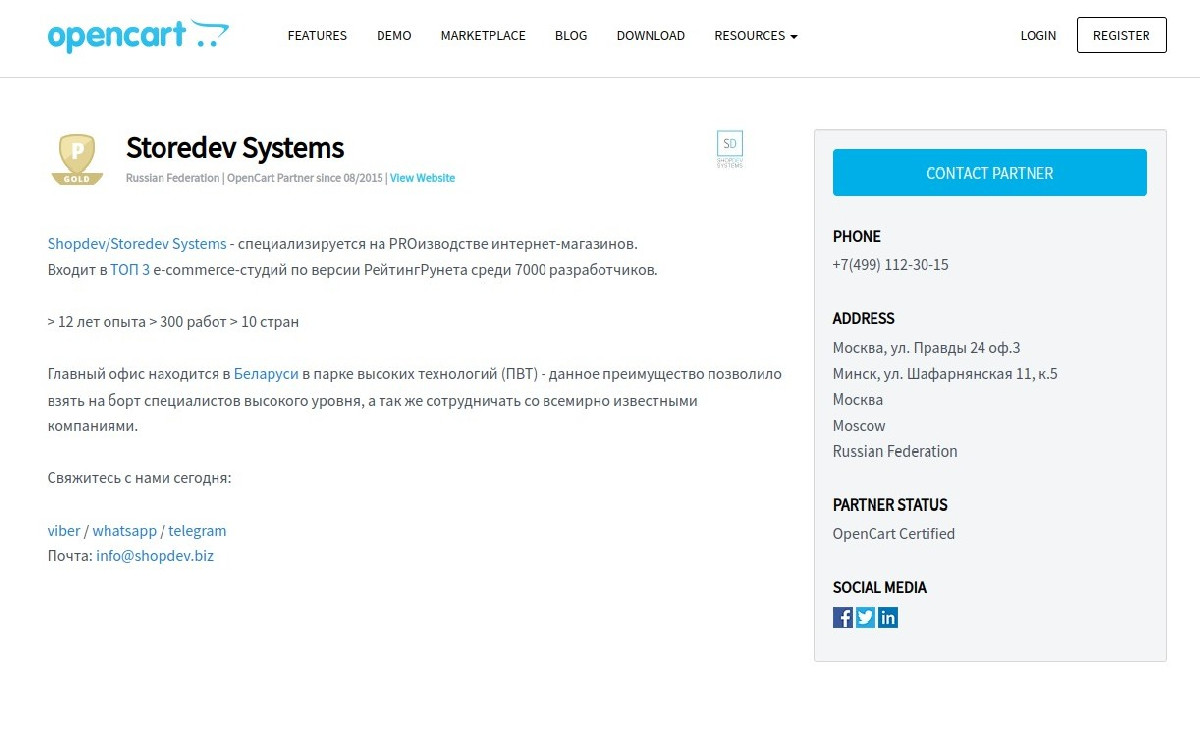The image size is (1200, 736).
Task: Click the Contact Partner button
Action: (990, 173)
